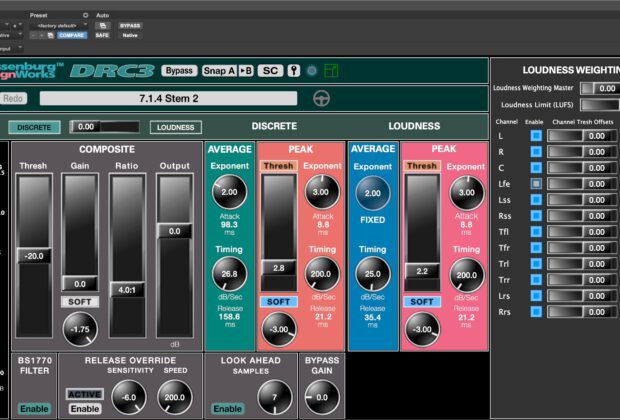Click the Composite Output fader at 0.0
620x420 pixels.
(175, 231)
